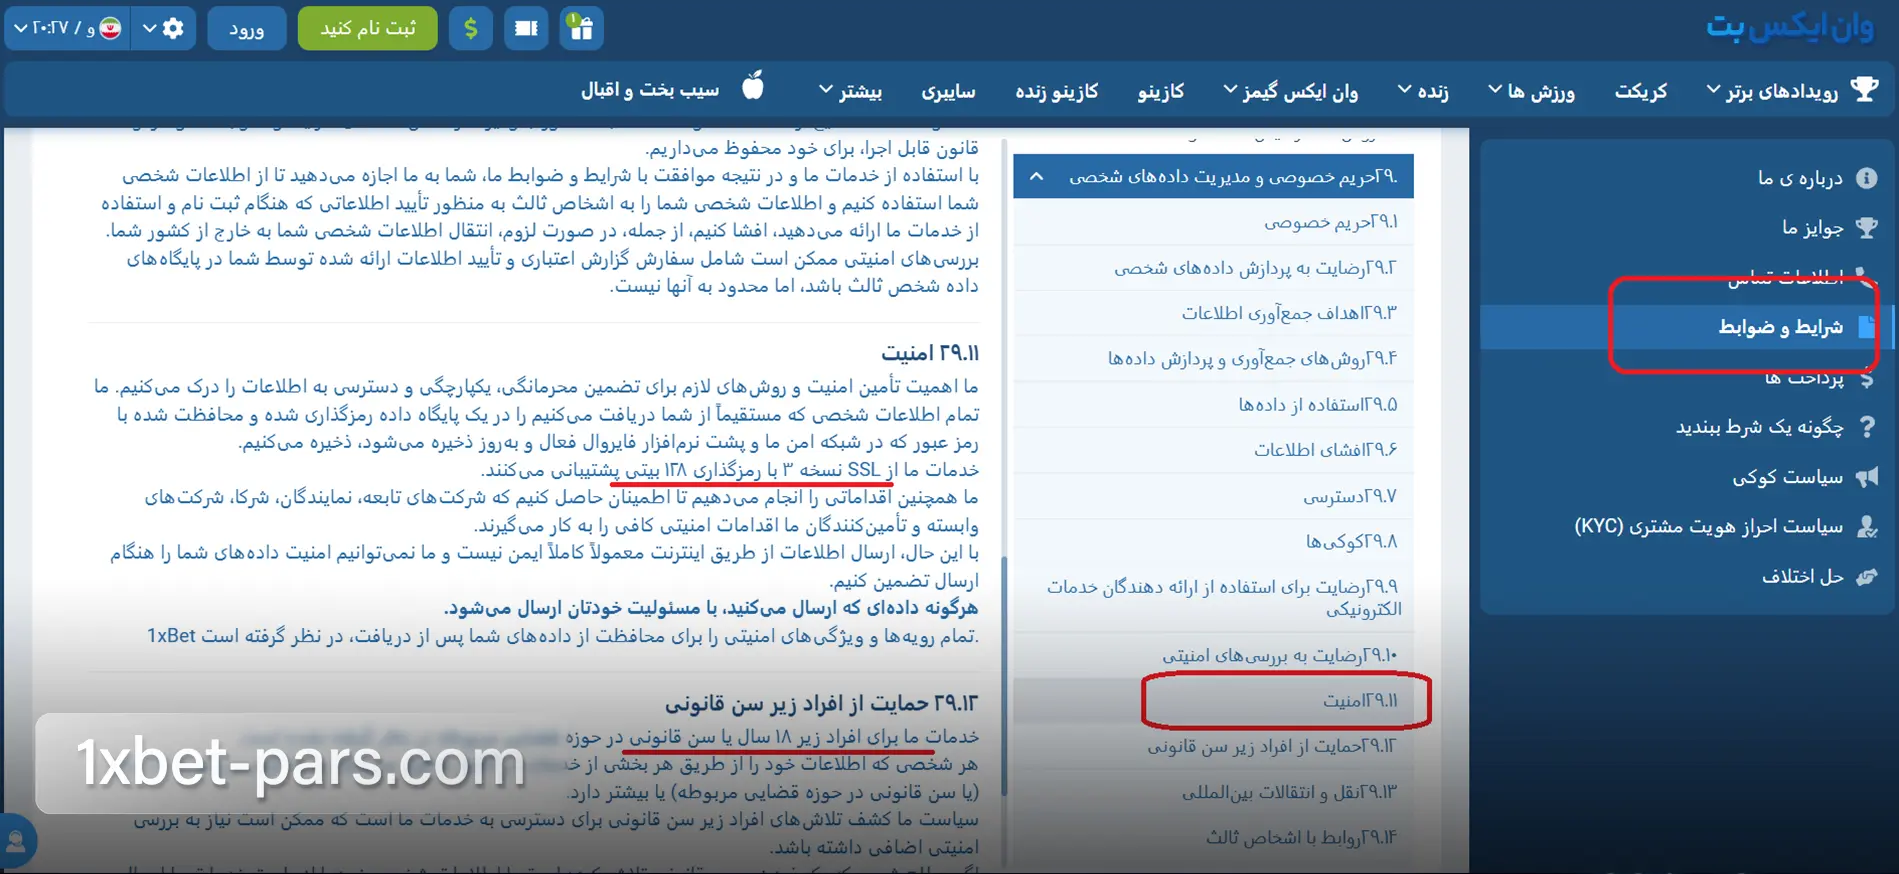Open the کازینو زنده menu item
This screenshot has width=1899, height=874.
coord(1057,91)
